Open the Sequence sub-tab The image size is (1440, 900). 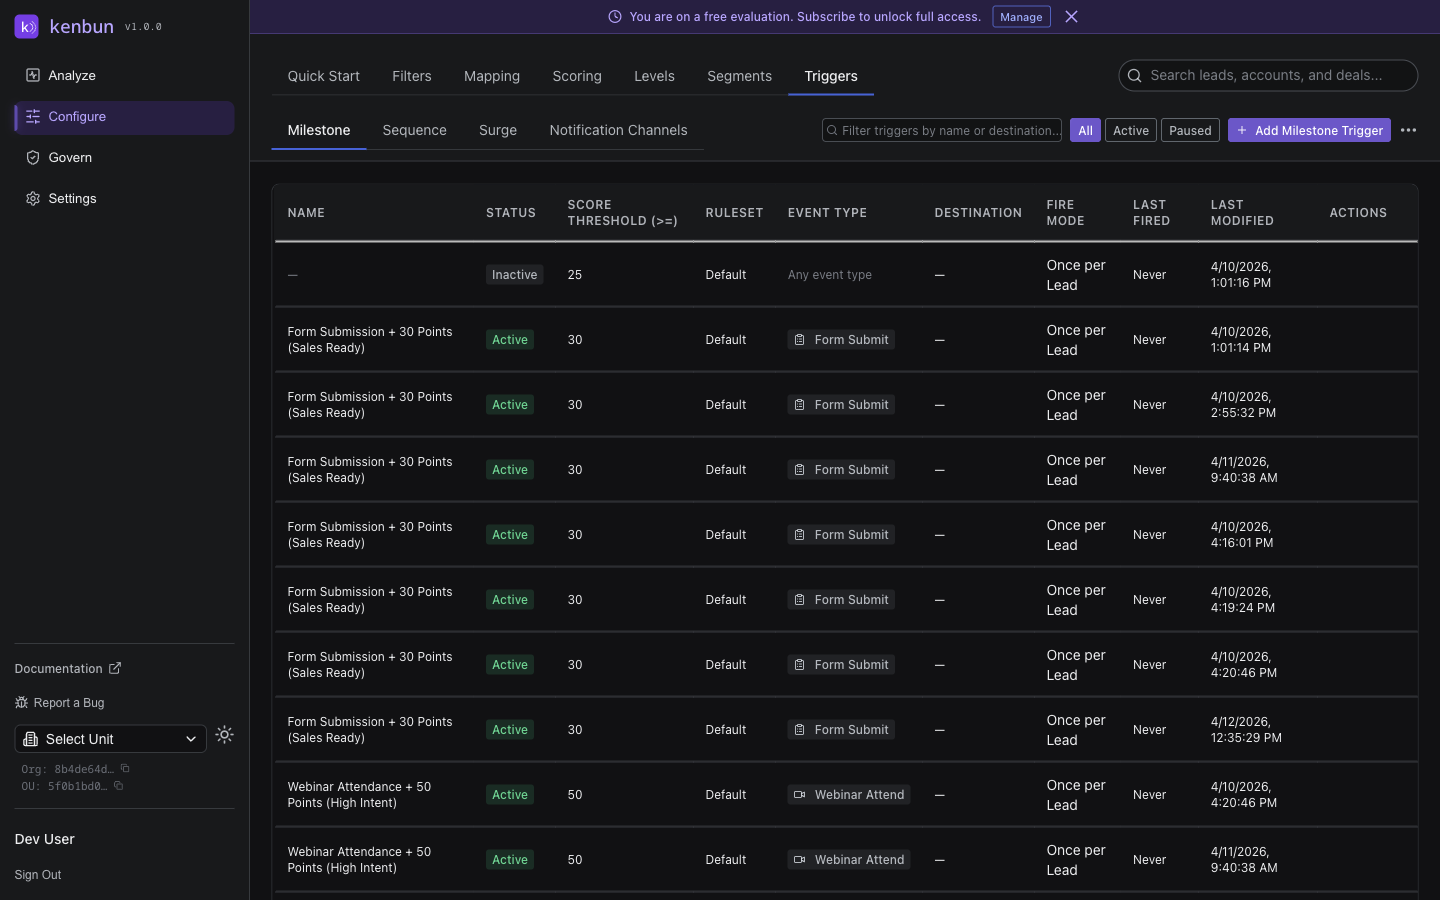(414, 130)
